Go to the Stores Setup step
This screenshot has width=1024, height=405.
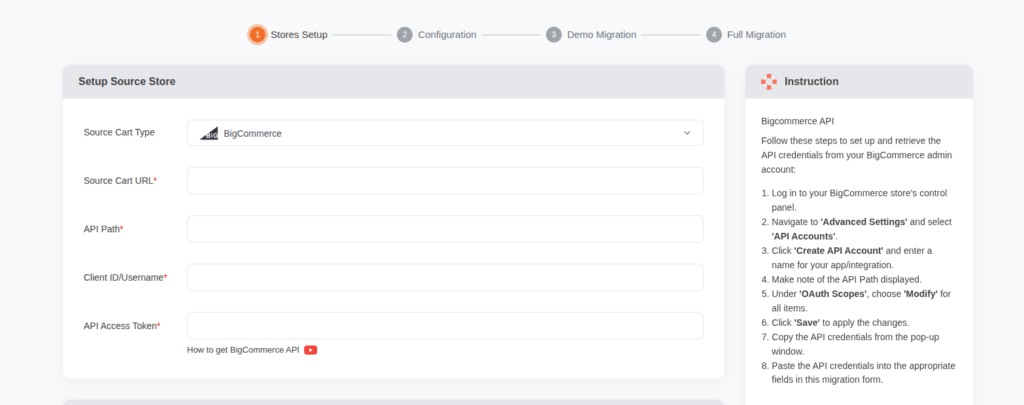tap(299, 35)
